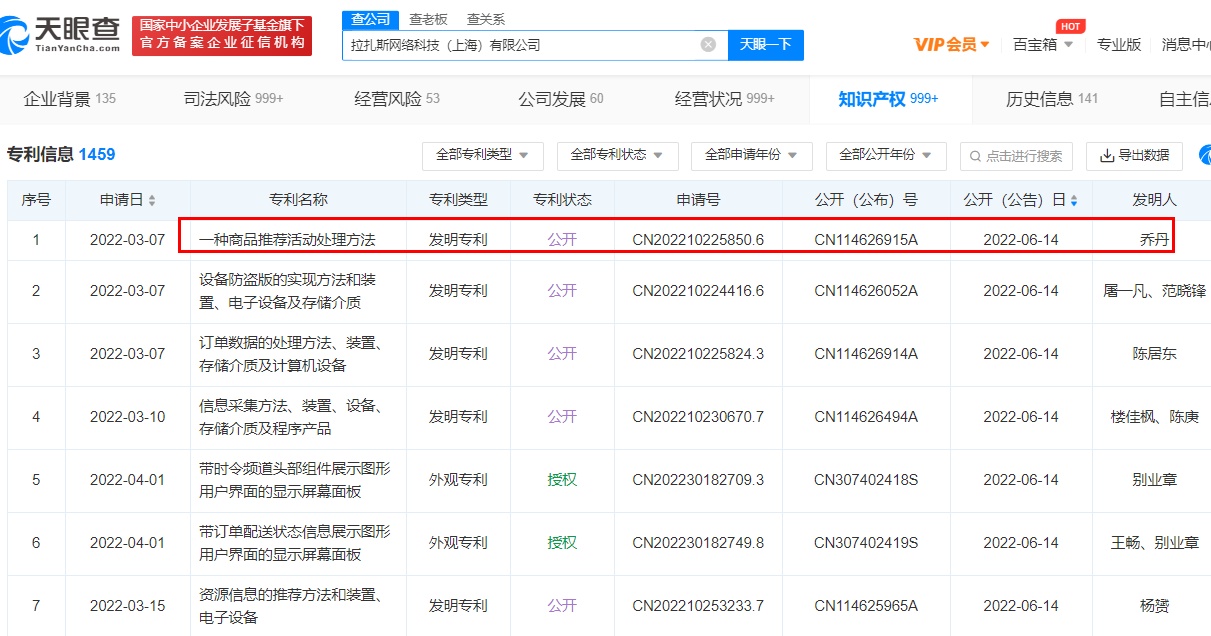This screenshot has height=636, width=1211.
Task: Click inventor 范晓锋
Action: (1184, 291)
